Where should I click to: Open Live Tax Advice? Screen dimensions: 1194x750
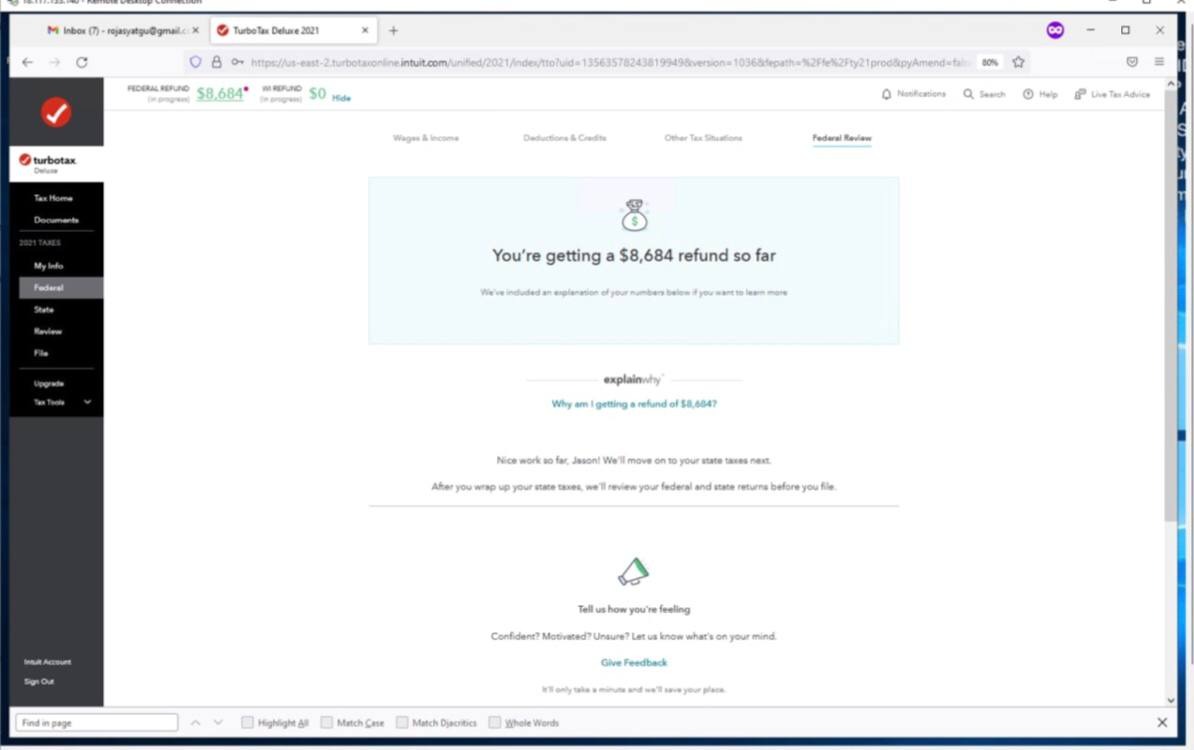pyautogui.click(x=1112, y=94)
